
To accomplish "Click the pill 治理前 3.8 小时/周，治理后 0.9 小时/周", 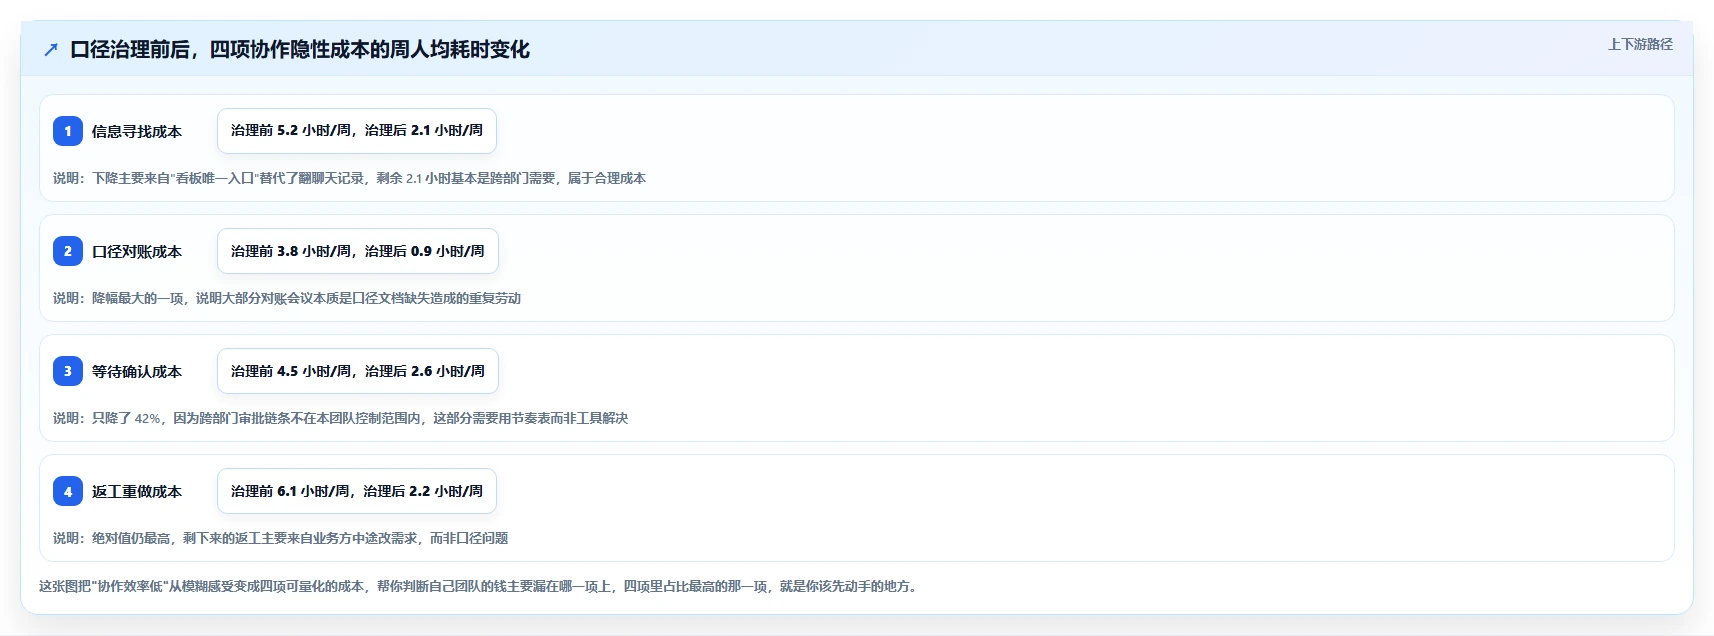I will coord(358,251).
